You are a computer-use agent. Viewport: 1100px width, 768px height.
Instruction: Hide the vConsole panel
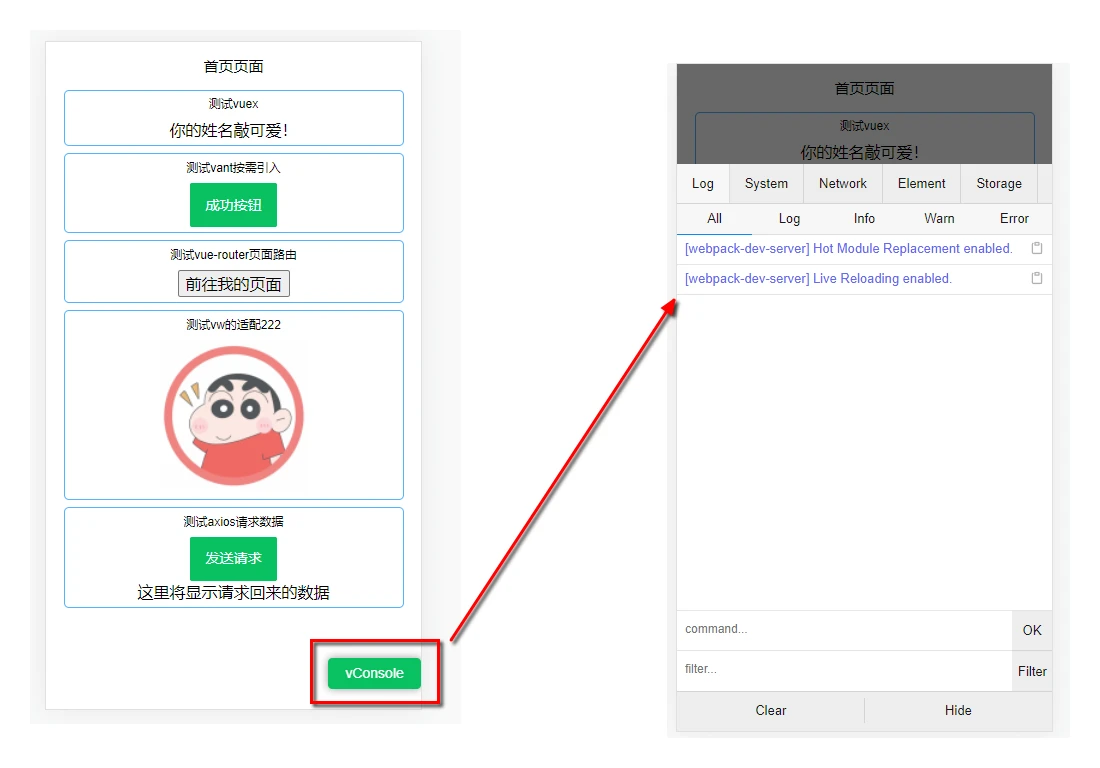958,710
